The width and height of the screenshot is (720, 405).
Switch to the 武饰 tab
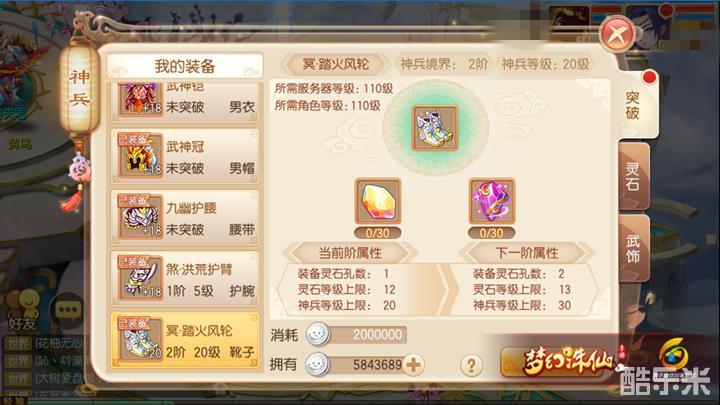pyautogui.click(x=633, y=248)
